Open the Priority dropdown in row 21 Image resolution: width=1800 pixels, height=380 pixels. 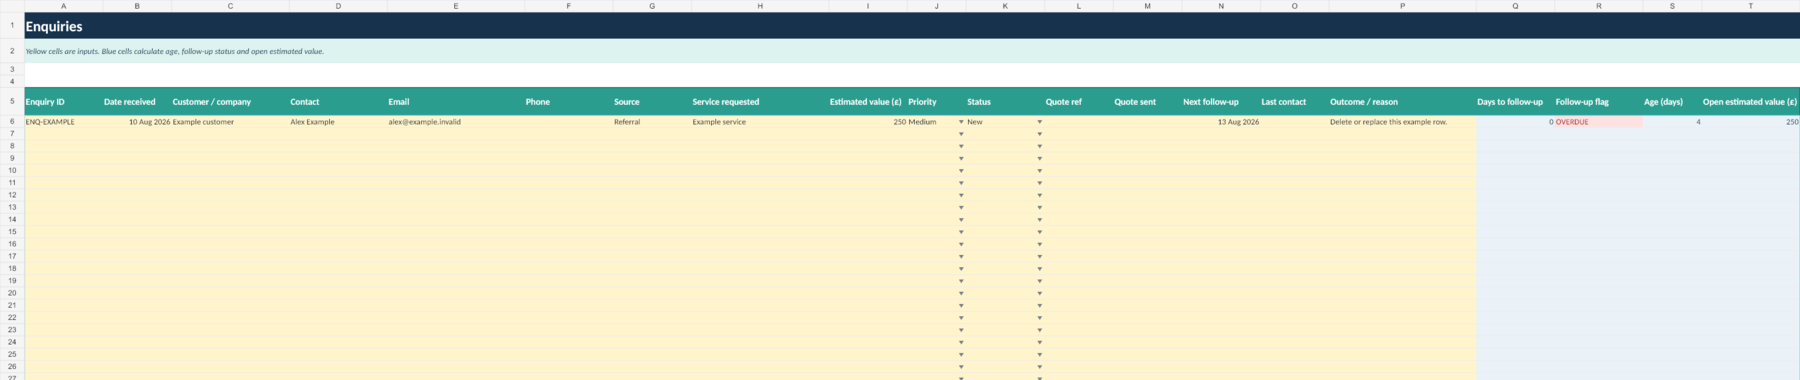click(x=961, y=306)
